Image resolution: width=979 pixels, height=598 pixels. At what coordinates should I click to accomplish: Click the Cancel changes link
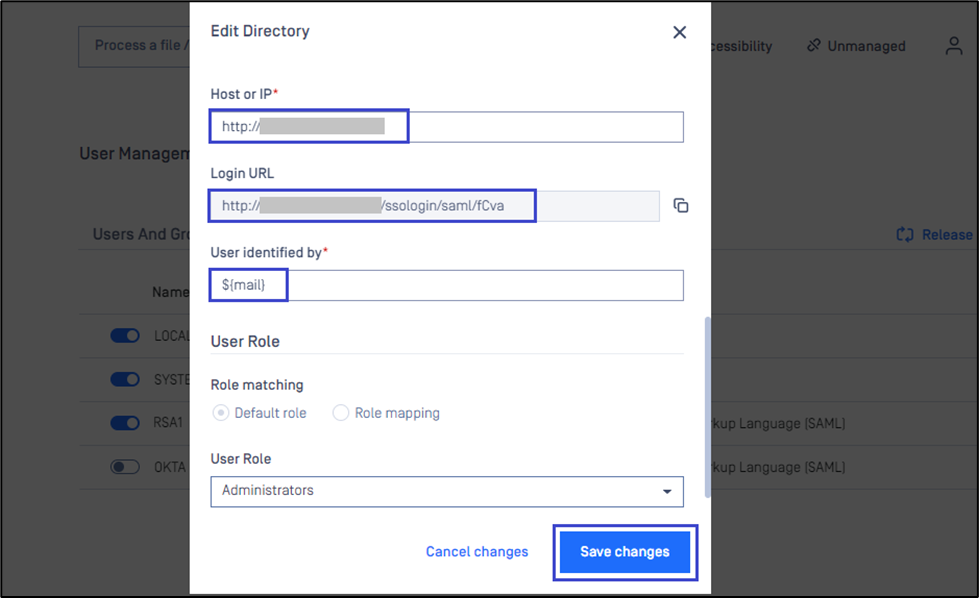pyautogui.click(x=477, y=552)
